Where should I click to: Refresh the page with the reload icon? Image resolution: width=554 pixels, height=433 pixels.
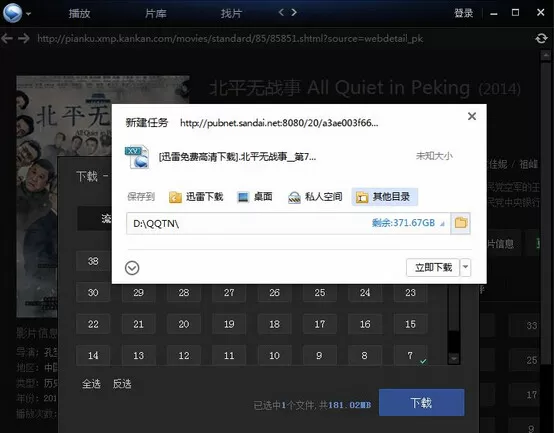click(541, 38)
